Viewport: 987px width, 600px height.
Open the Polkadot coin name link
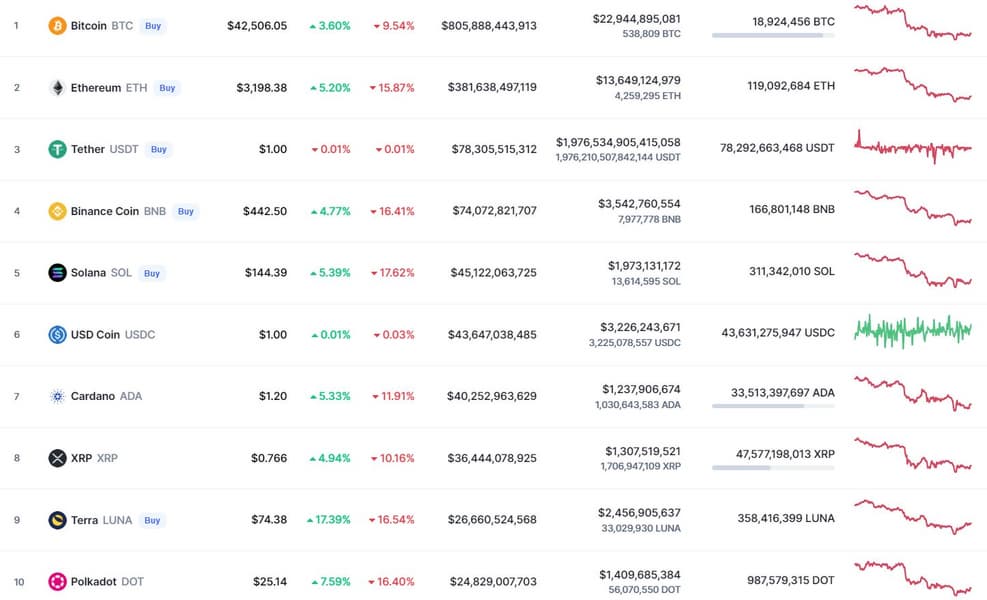click(x=92, y=582)
